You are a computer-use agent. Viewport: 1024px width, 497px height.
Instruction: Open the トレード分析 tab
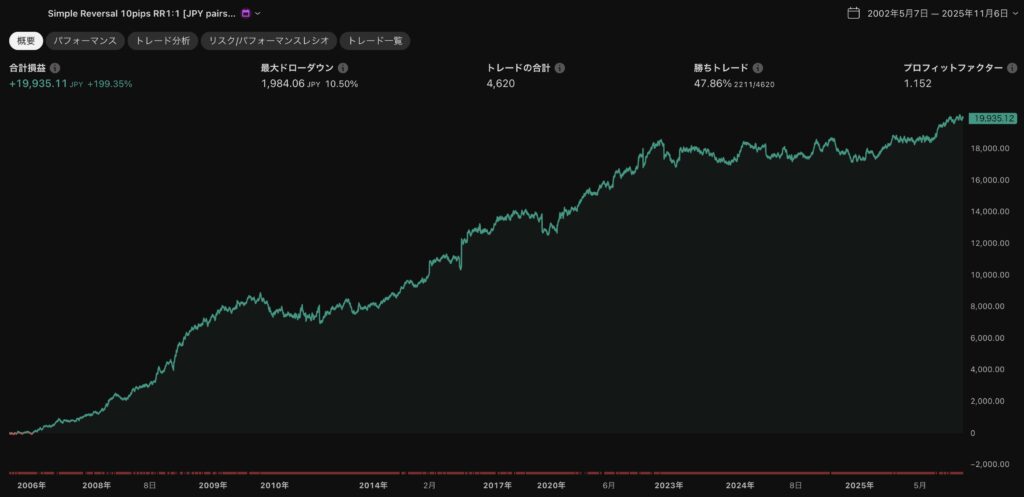[161, 41]
